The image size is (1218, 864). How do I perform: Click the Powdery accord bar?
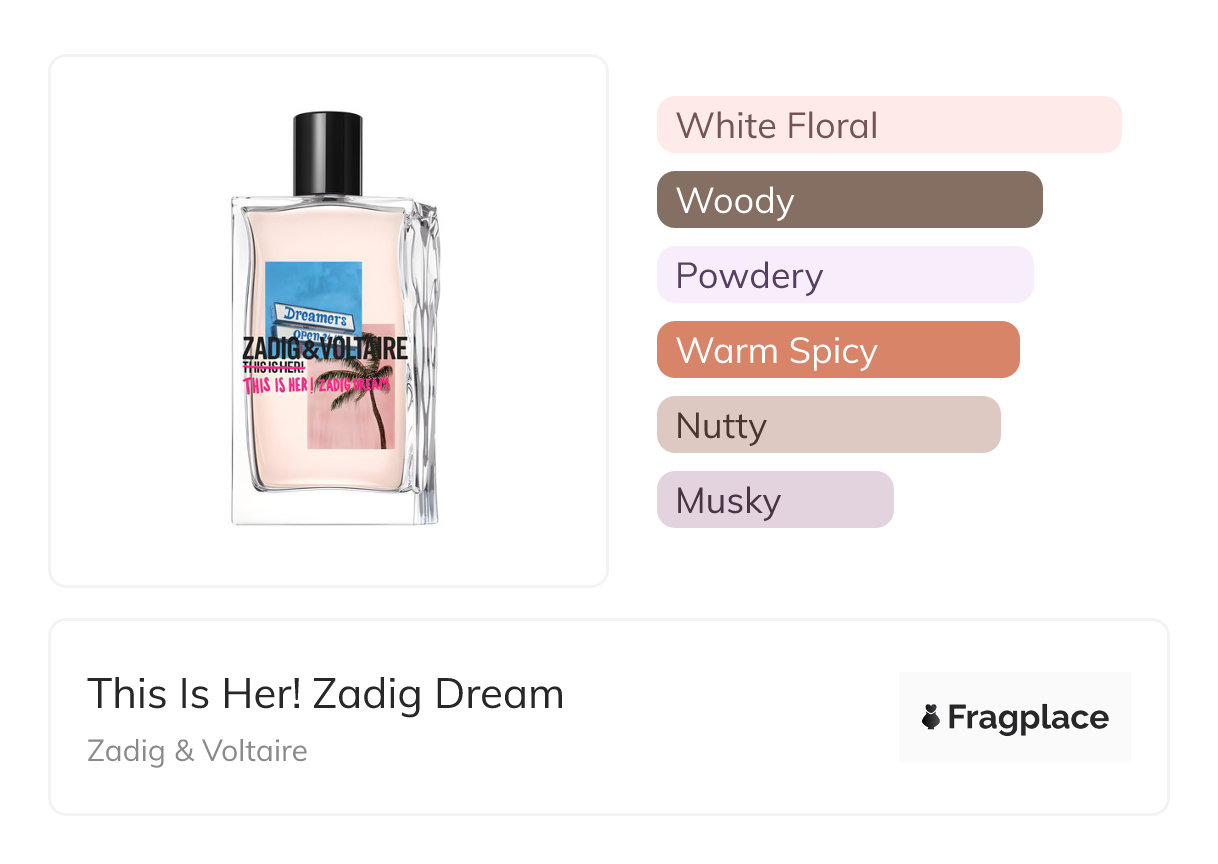point(845,275)
